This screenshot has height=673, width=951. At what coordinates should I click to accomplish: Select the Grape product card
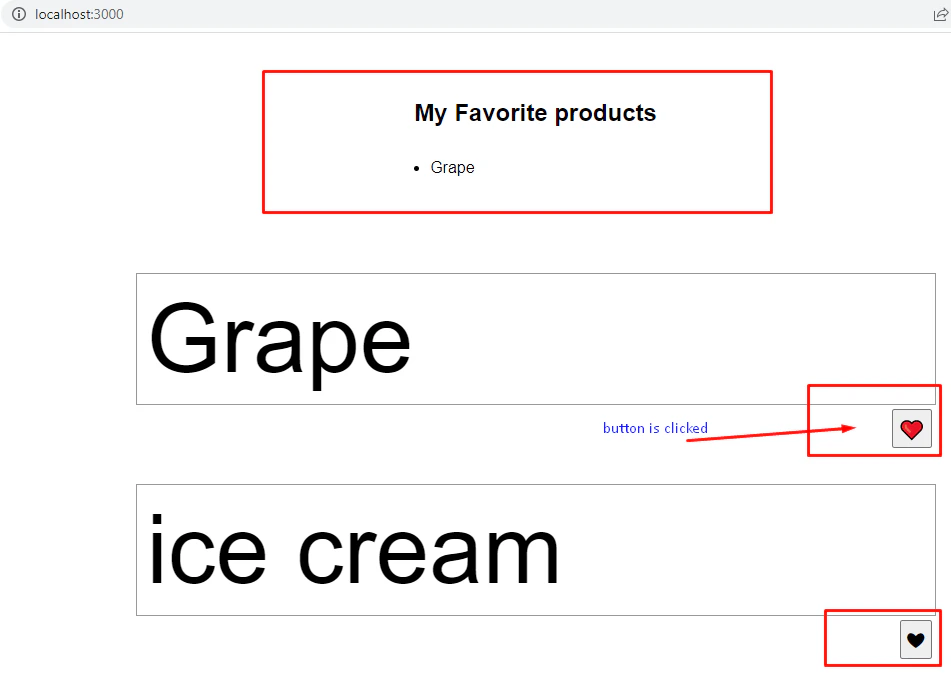536,339
